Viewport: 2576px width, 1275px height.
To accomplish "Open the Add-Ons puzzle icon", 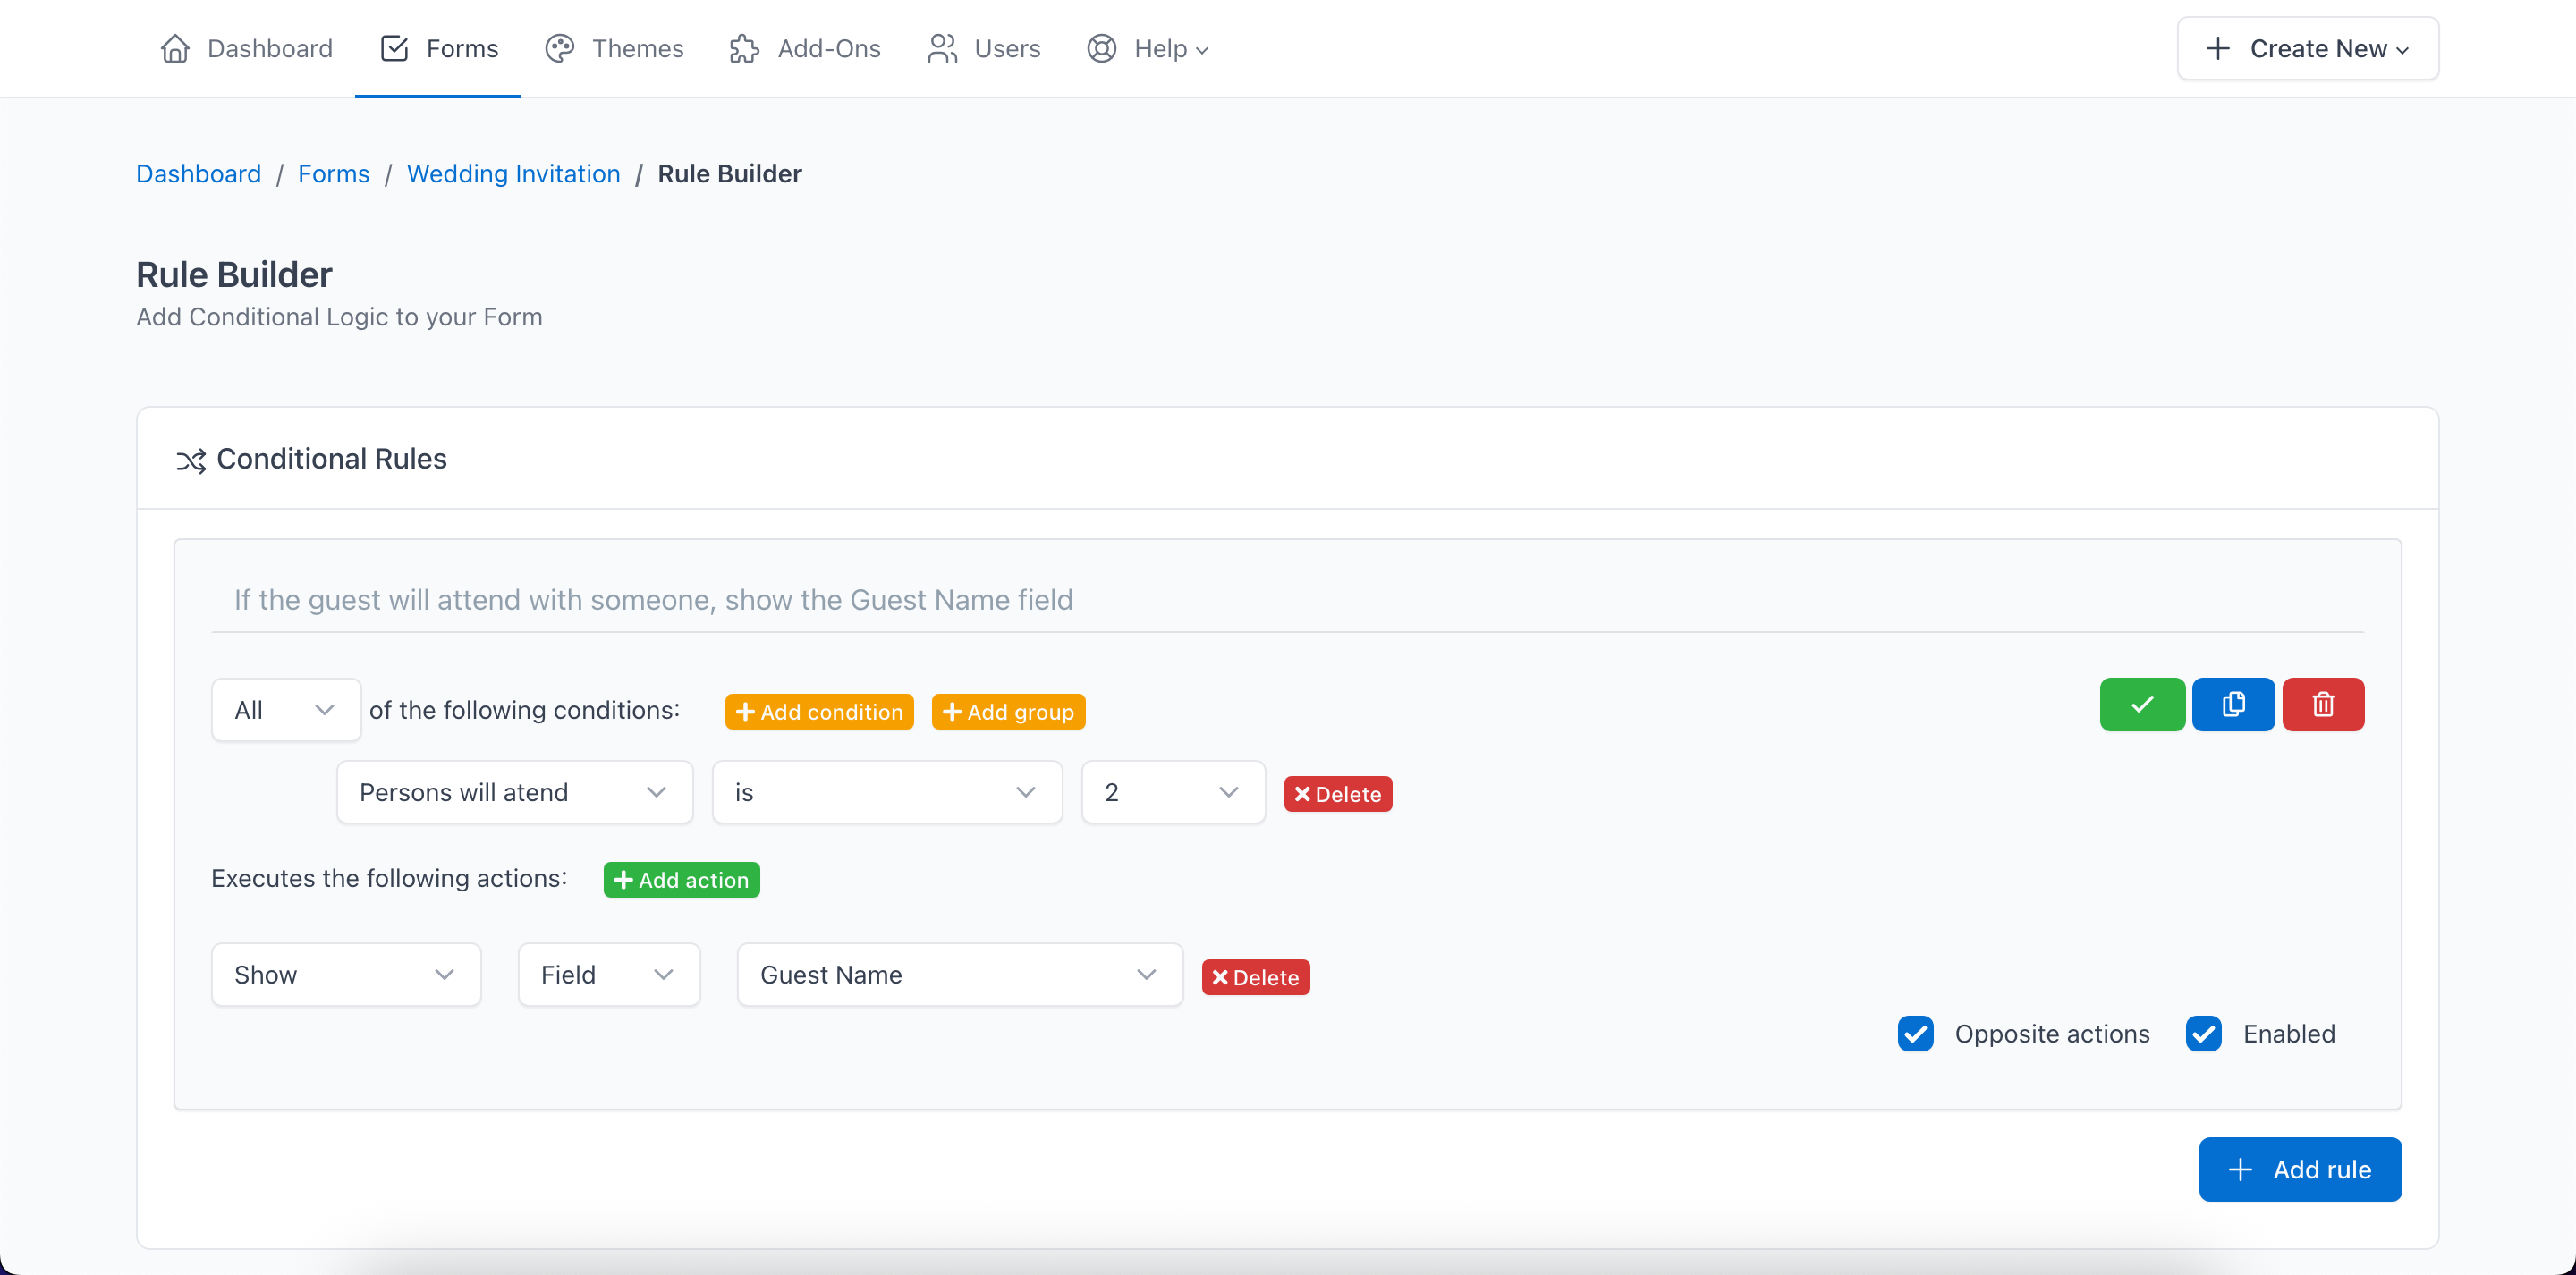I will pyautogui.click(x=744, y=48).
